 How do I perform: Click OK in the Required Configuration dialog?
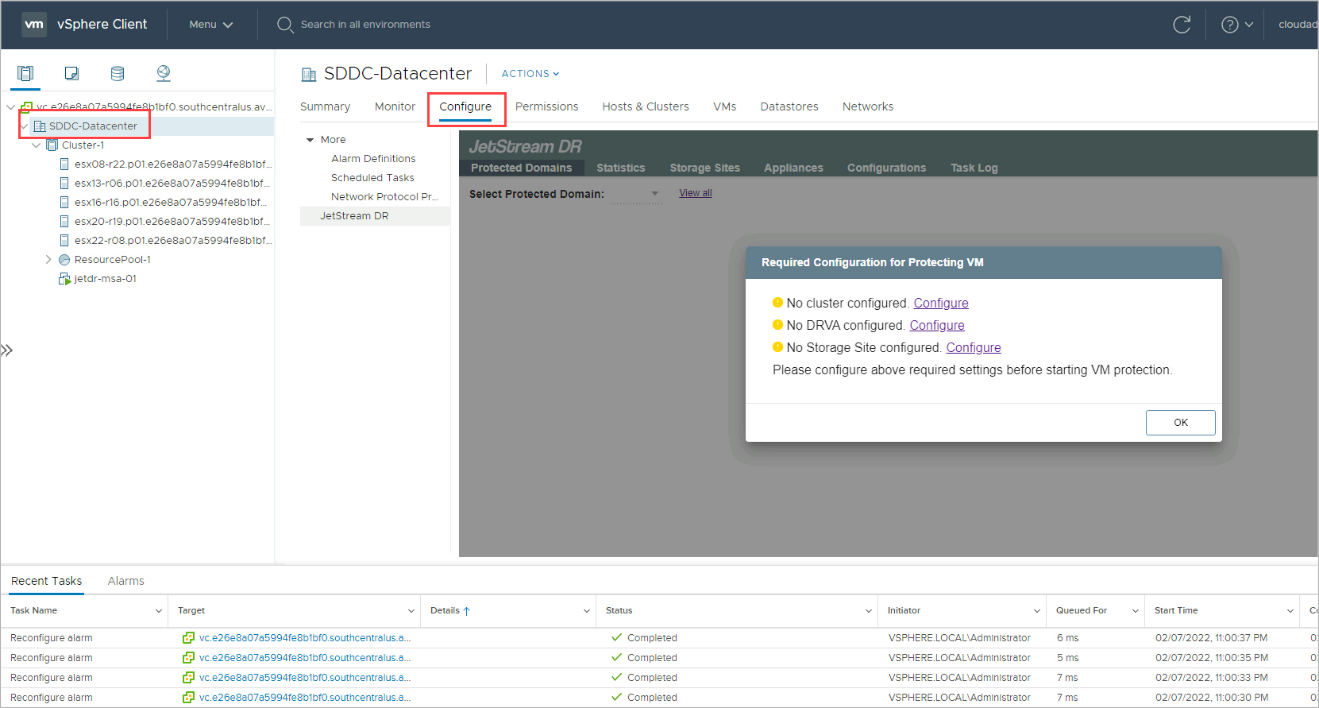1180,423
